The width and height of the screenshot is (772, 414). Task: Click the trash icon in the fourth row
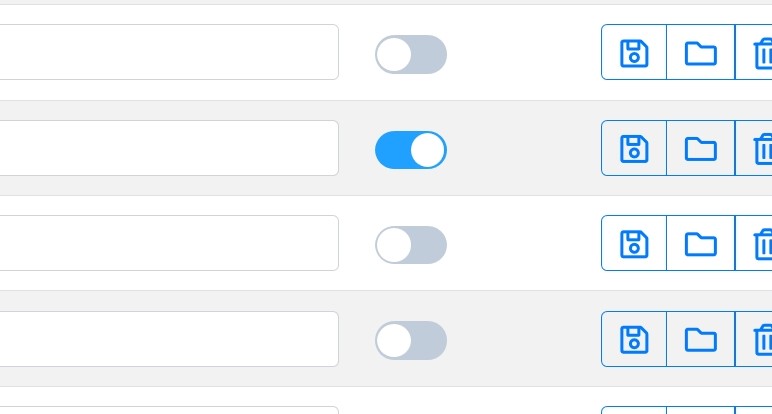tap(761, 339)
